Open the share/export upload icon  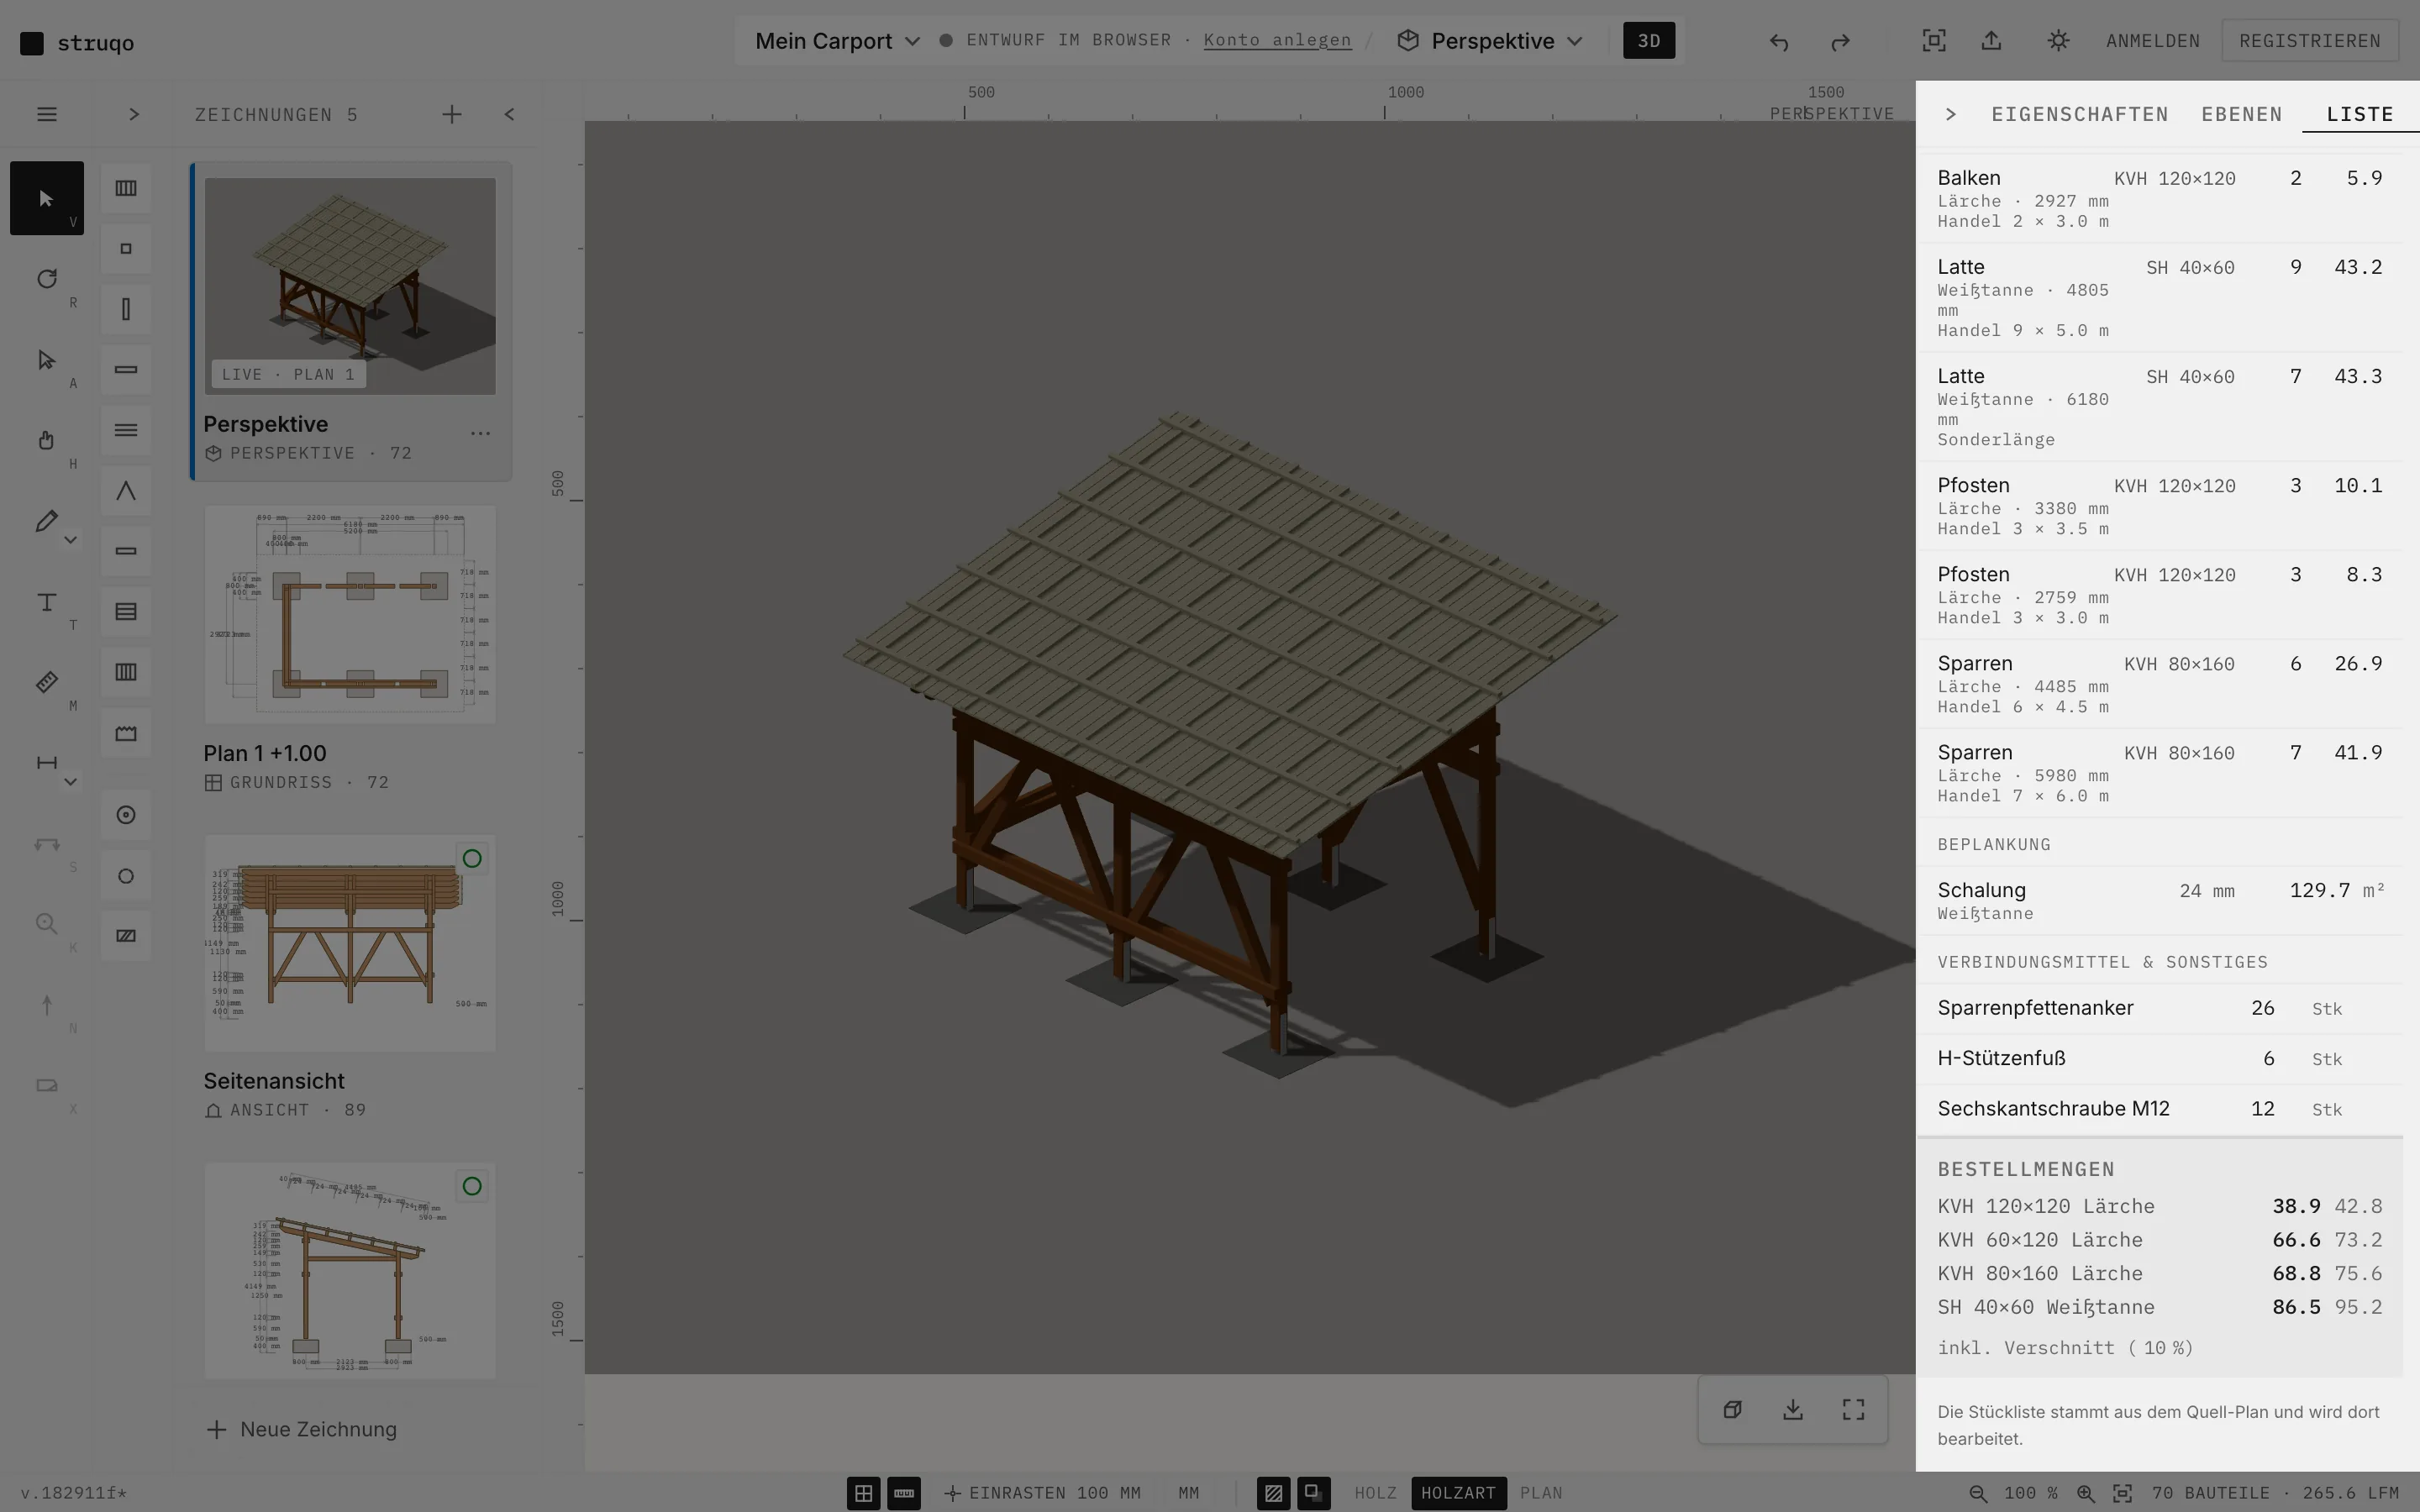(1991, 41)
